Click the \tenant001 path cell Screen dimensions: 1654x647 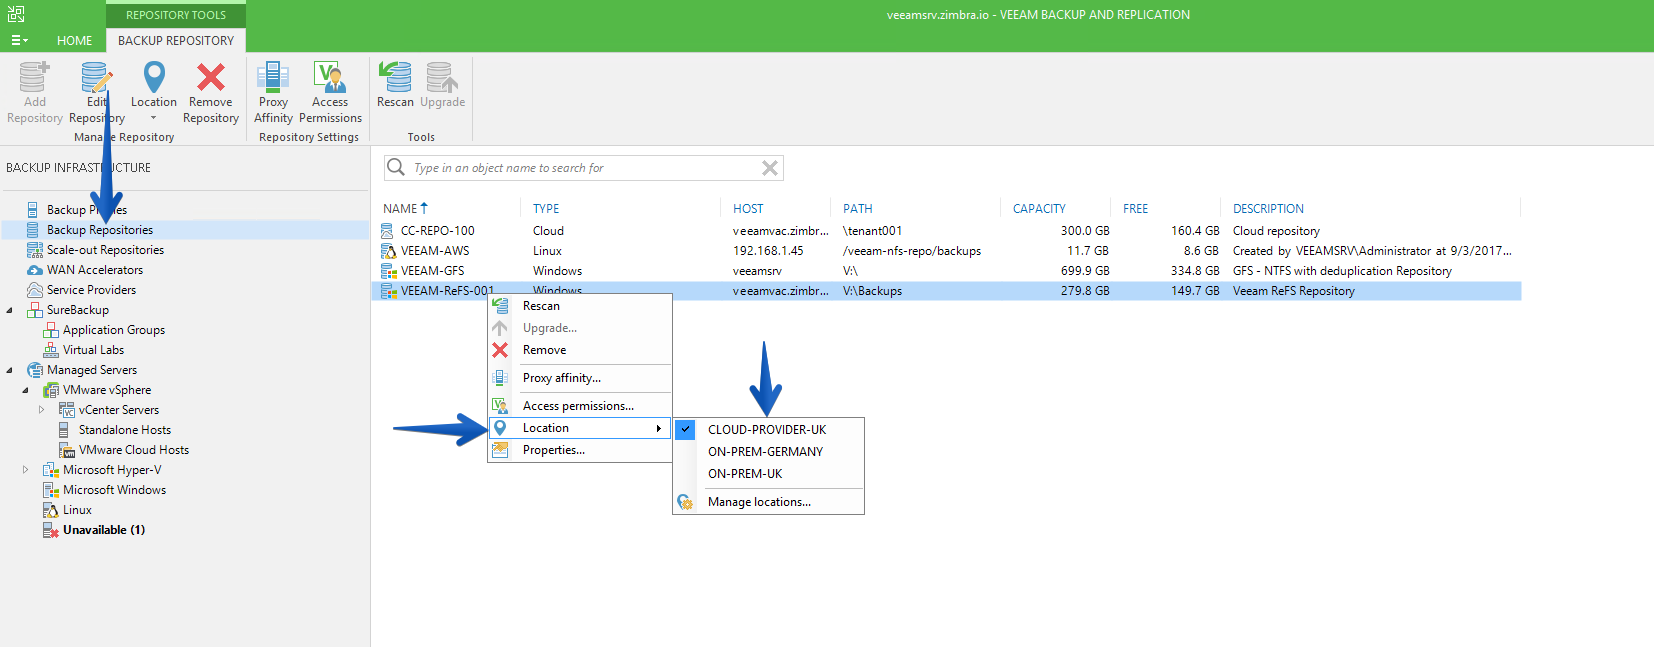[872, 231]
